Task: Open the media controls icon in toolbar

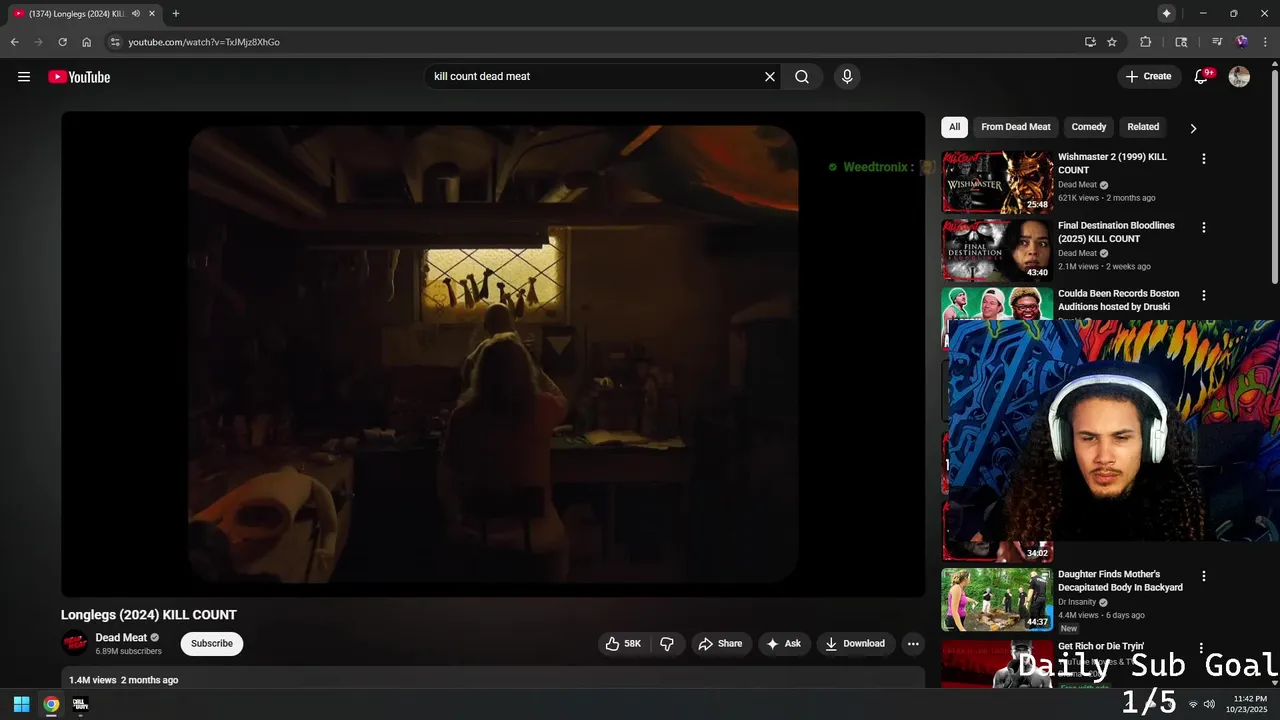Action: pos(1217,42)
